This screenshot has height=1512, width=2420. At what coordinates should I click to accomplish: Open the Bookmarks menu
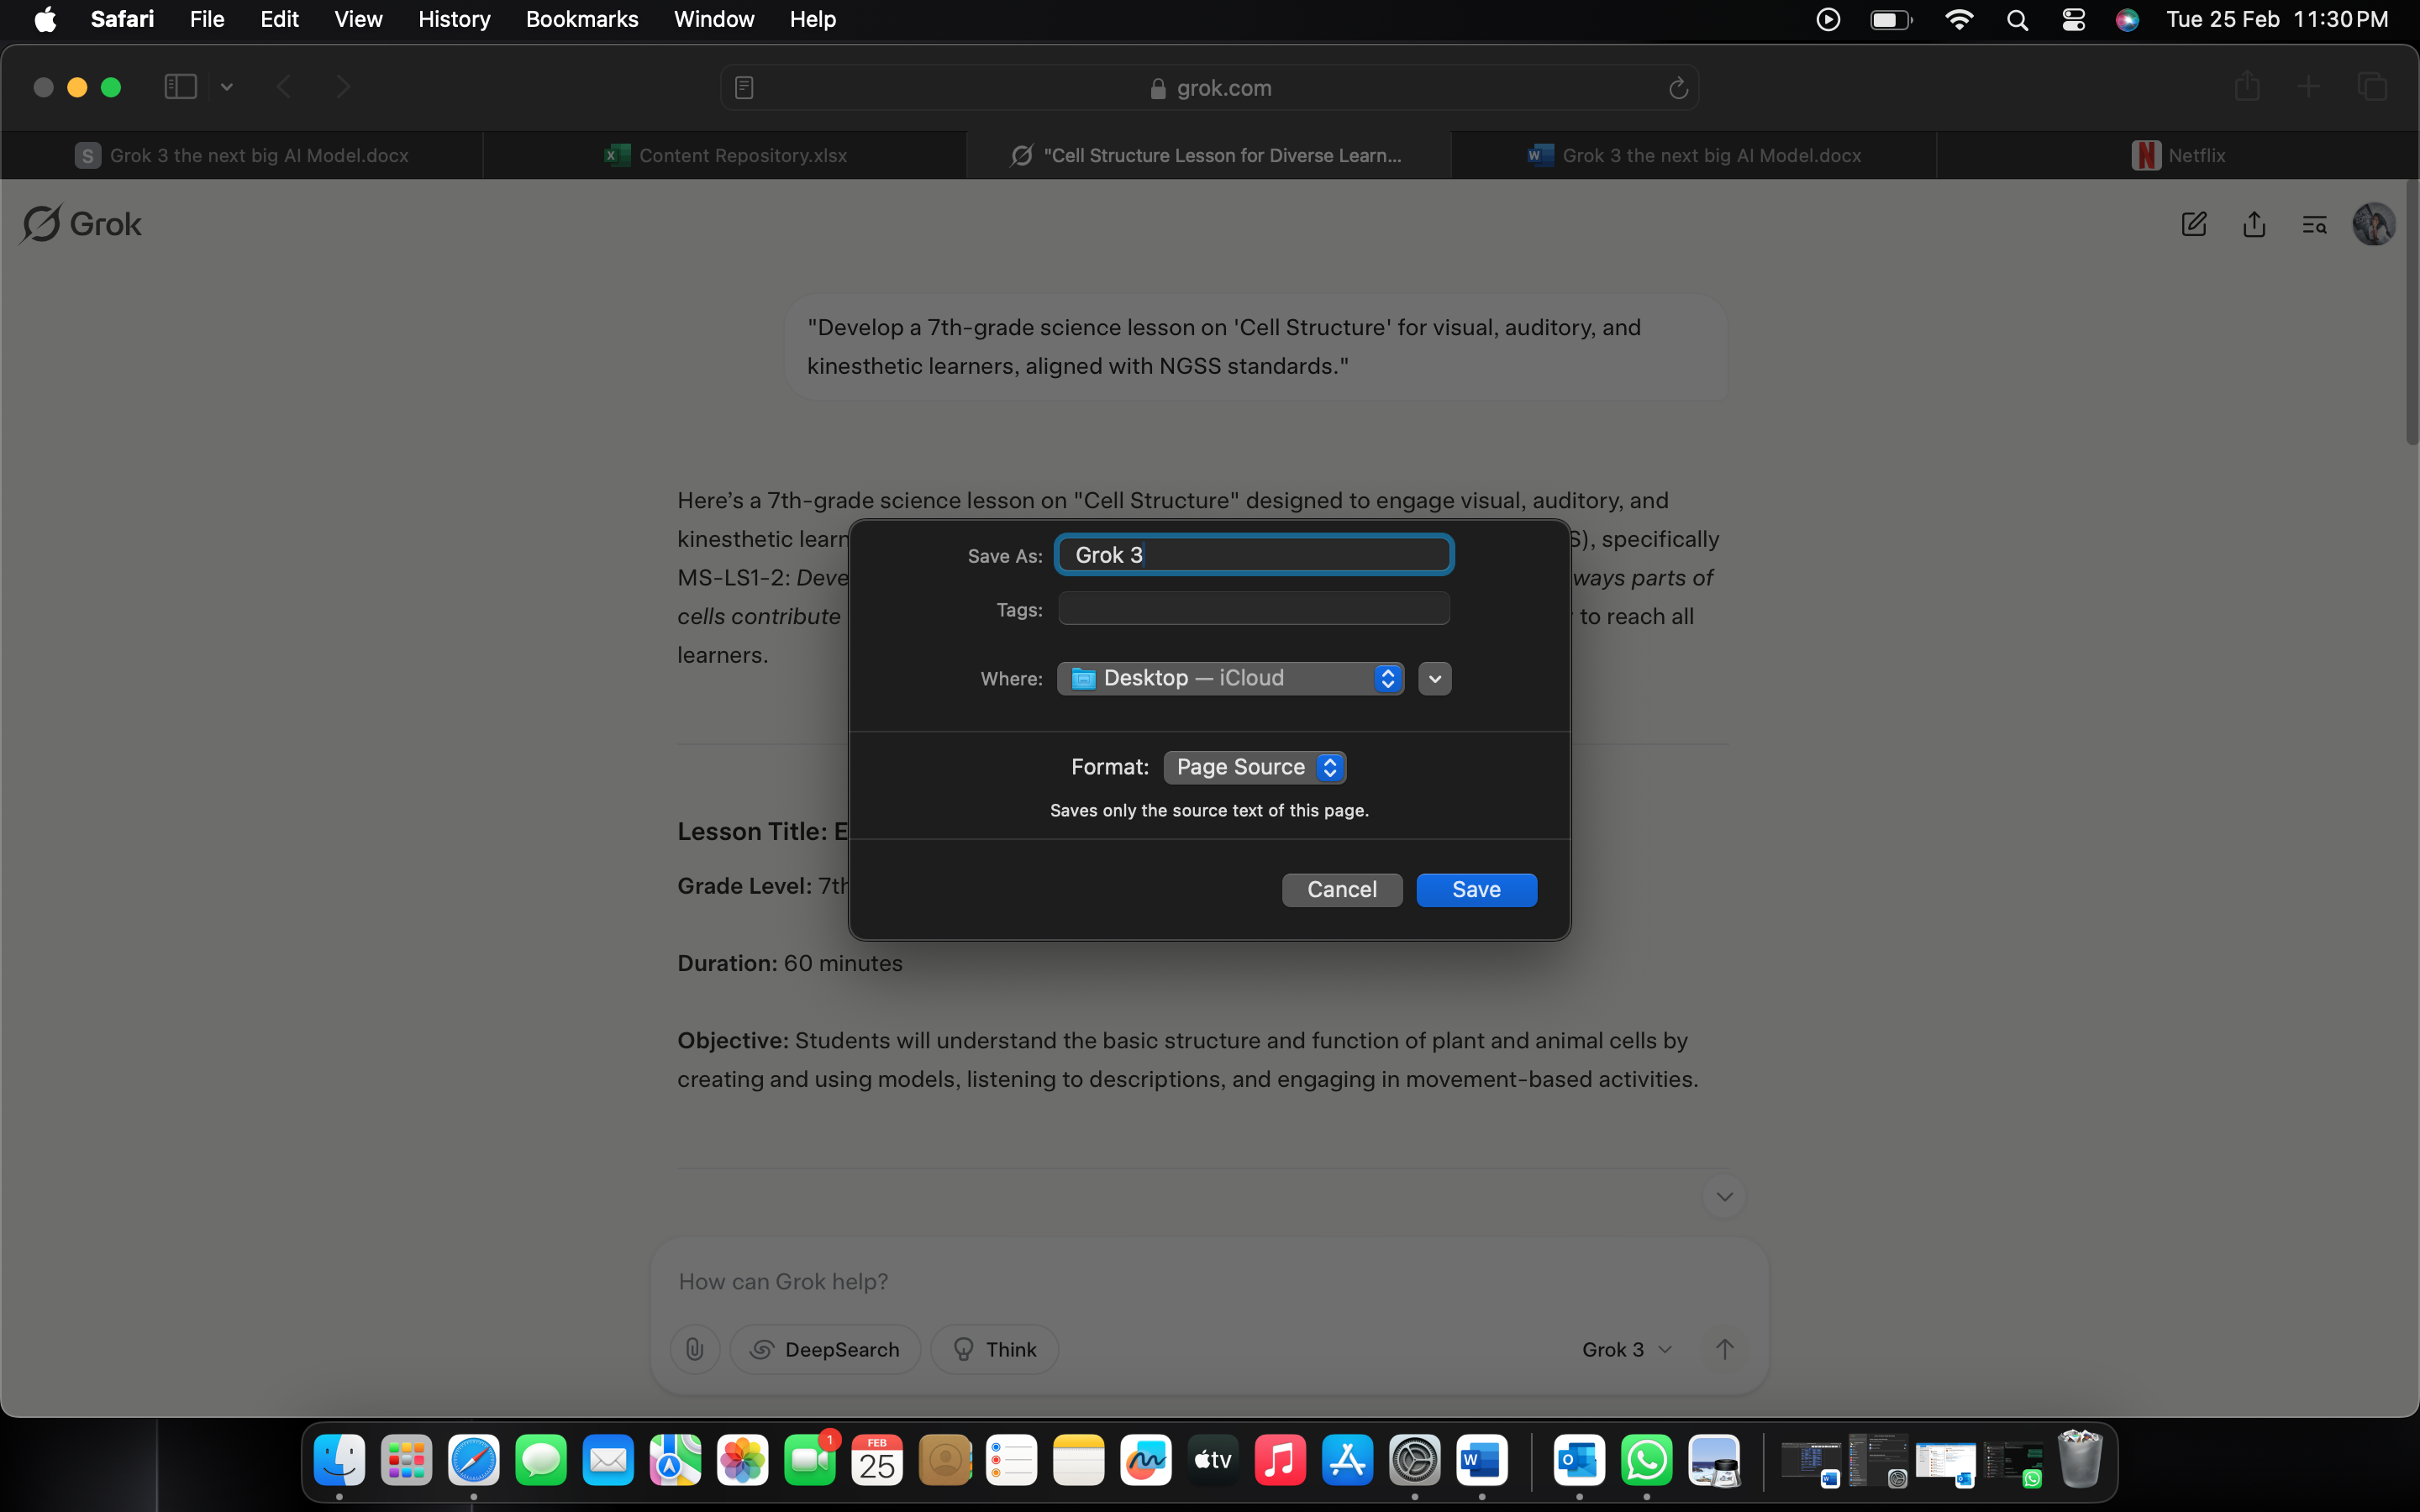(x=582, y=19)
